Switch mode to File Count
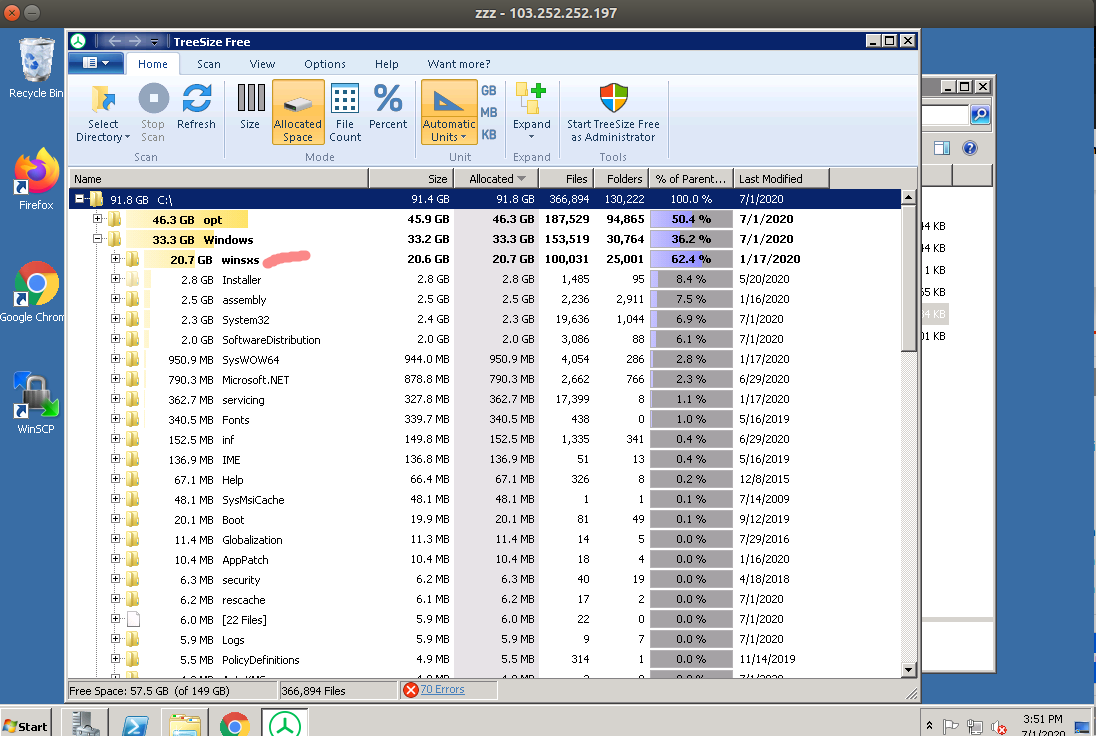The width and height of the screenshot is (1096, 736). [345, 113]
